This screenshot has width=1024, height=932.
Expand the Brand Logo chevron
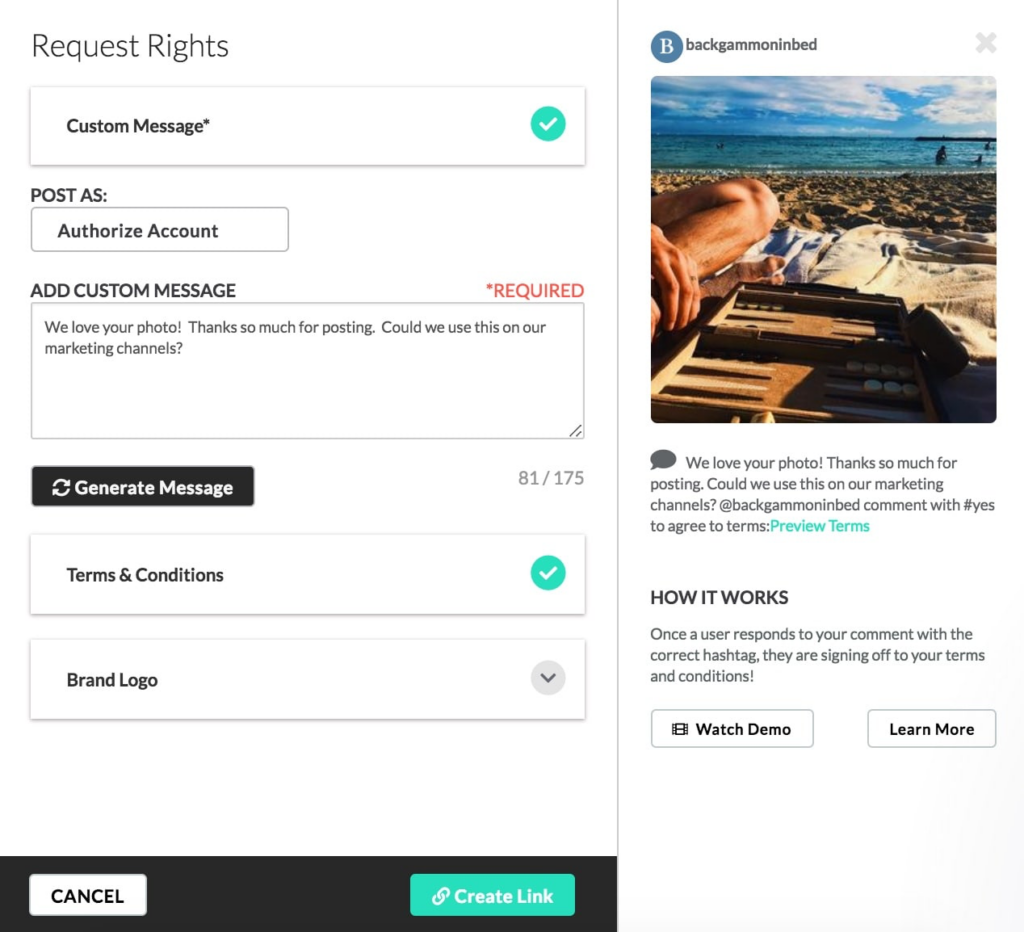tap(547, 678)
